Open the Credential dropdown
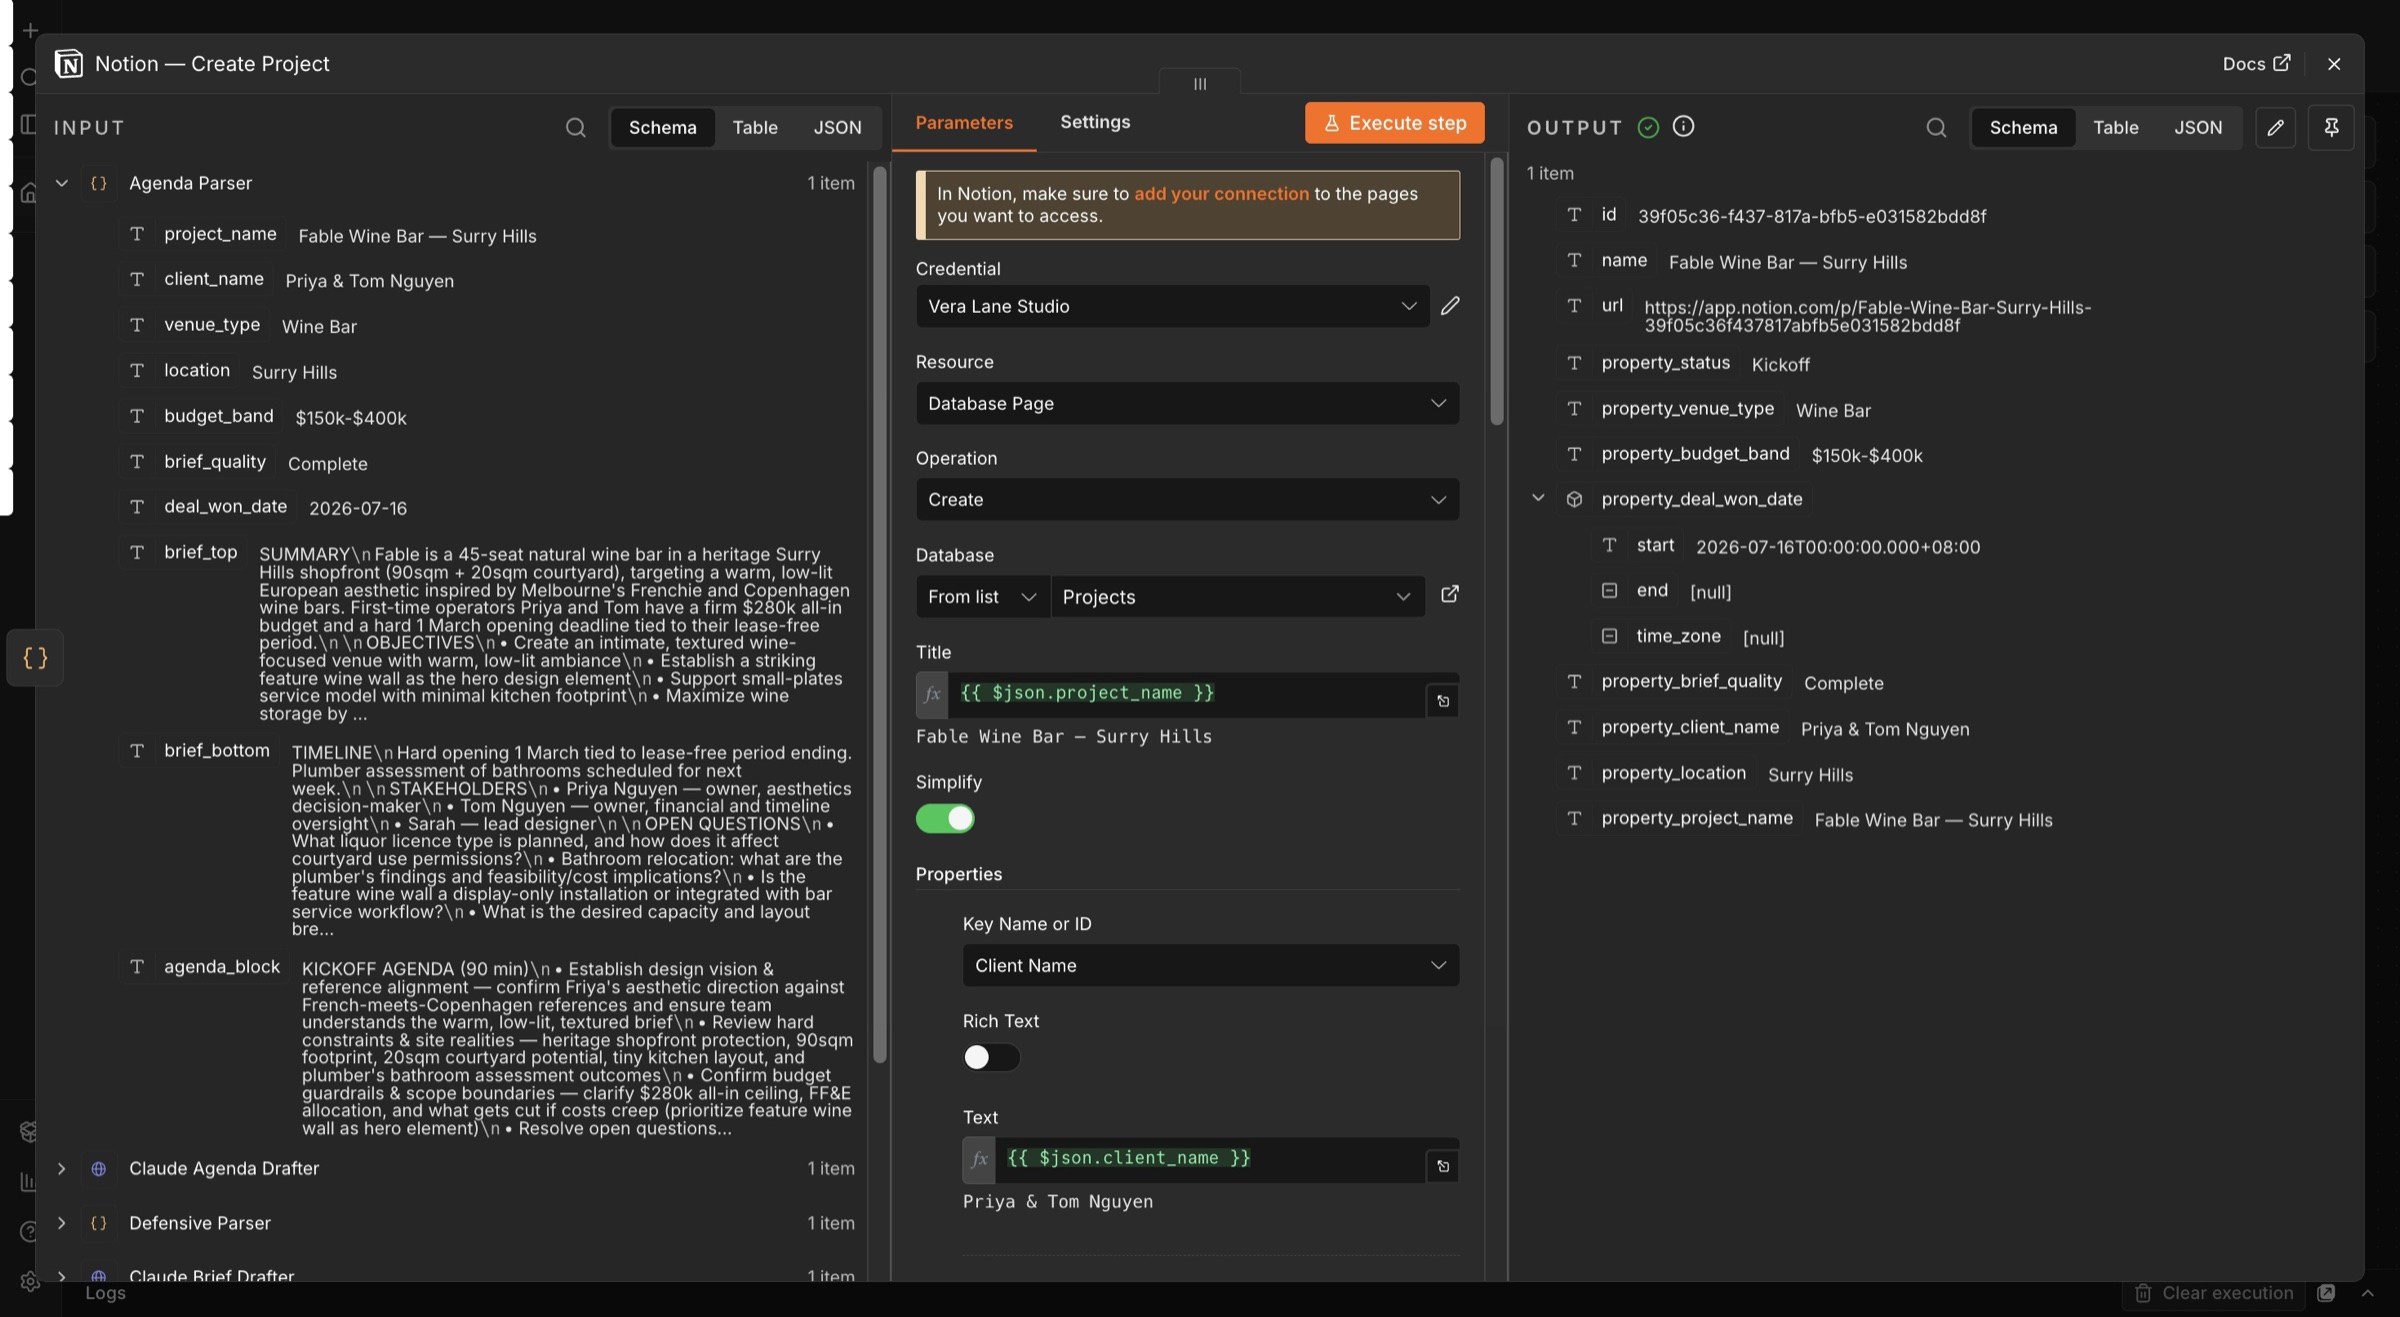This screenshot has width=2400, height=1317. (1172, 306)
